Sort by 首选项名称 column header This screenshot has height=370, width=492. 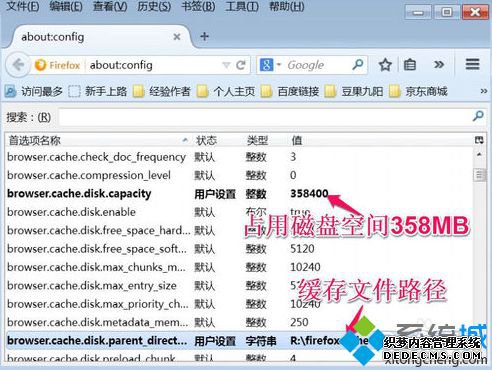coord(98,140)
